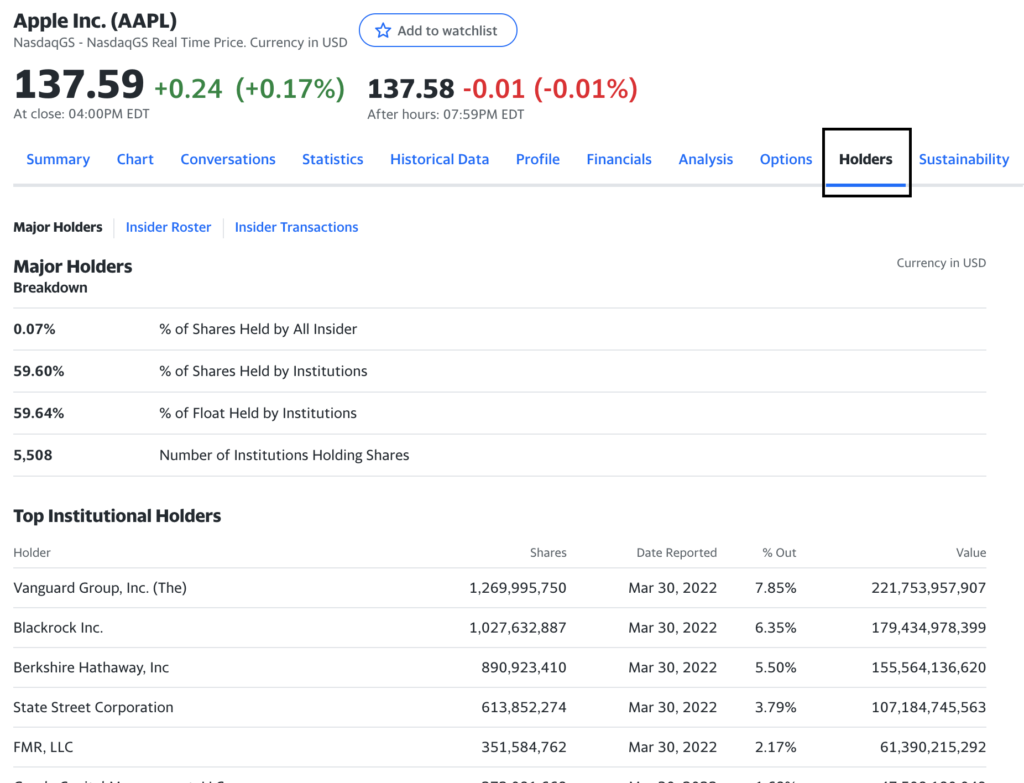Screen dimensions: 1024x783
Task: Click the 59.64% float held value
Action: coord(39,413)
